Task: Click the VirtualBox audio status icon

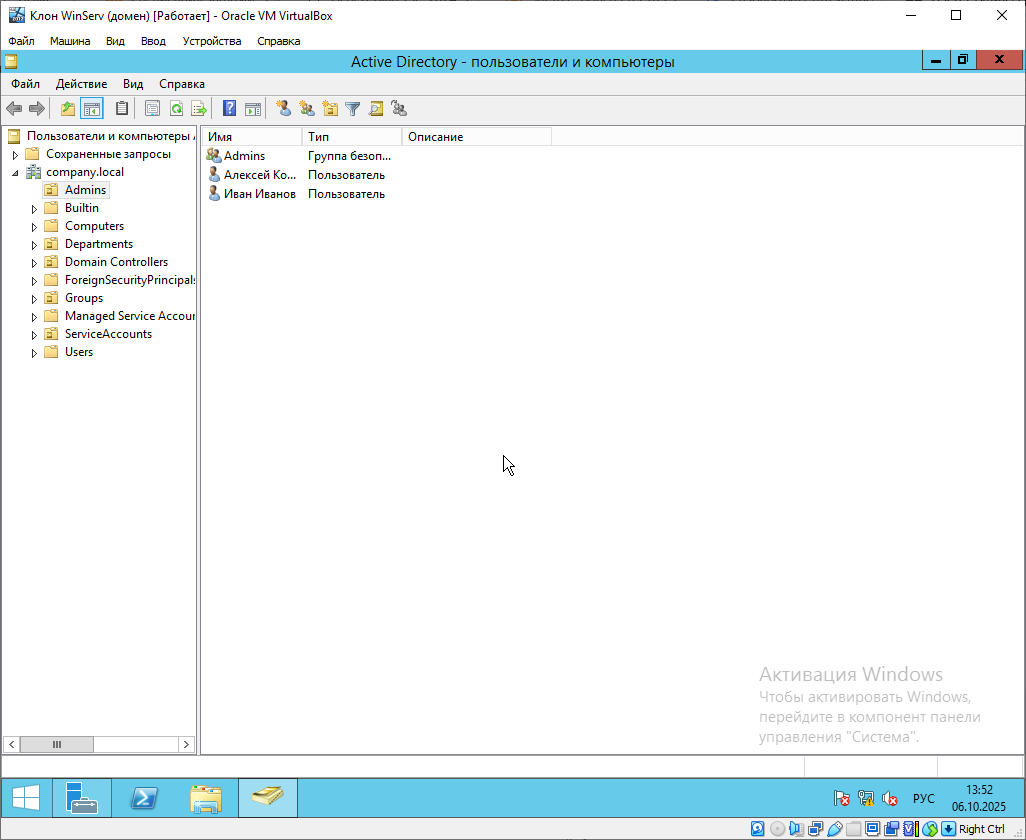Action: point(796,829)
